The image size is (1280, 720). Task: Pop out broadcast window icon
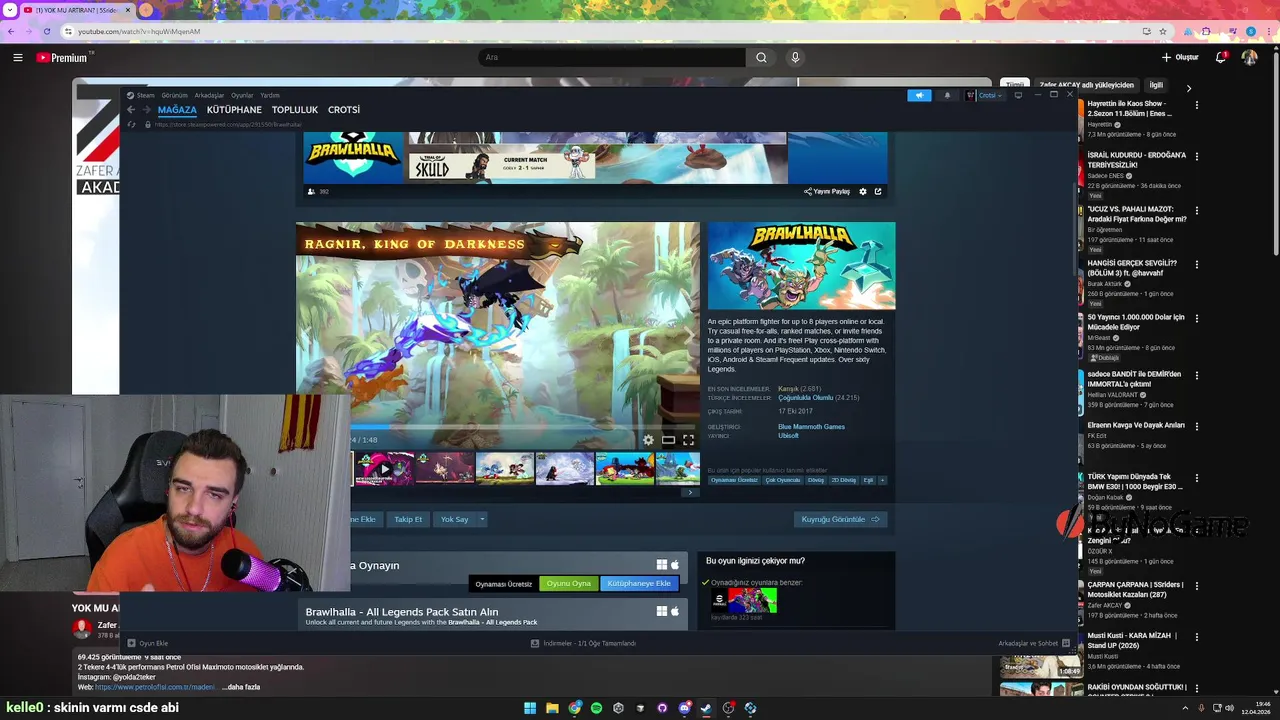[878, 191]
